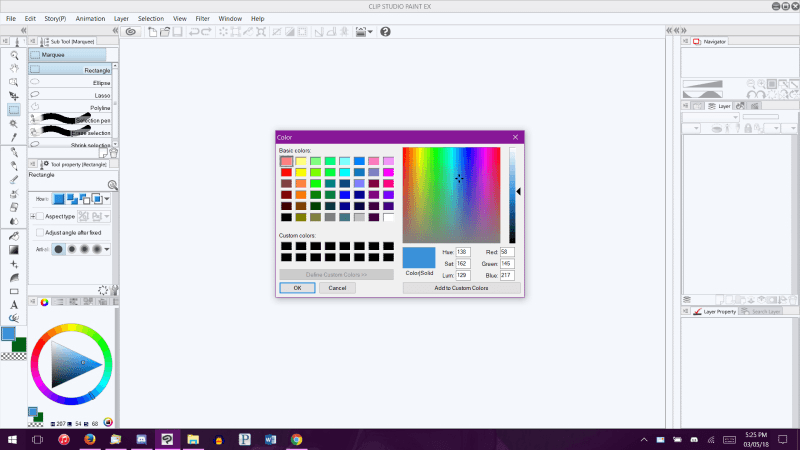800x450 pixels.
Task: Expand the Aspect type plus expander
Action: click(32, 216)
